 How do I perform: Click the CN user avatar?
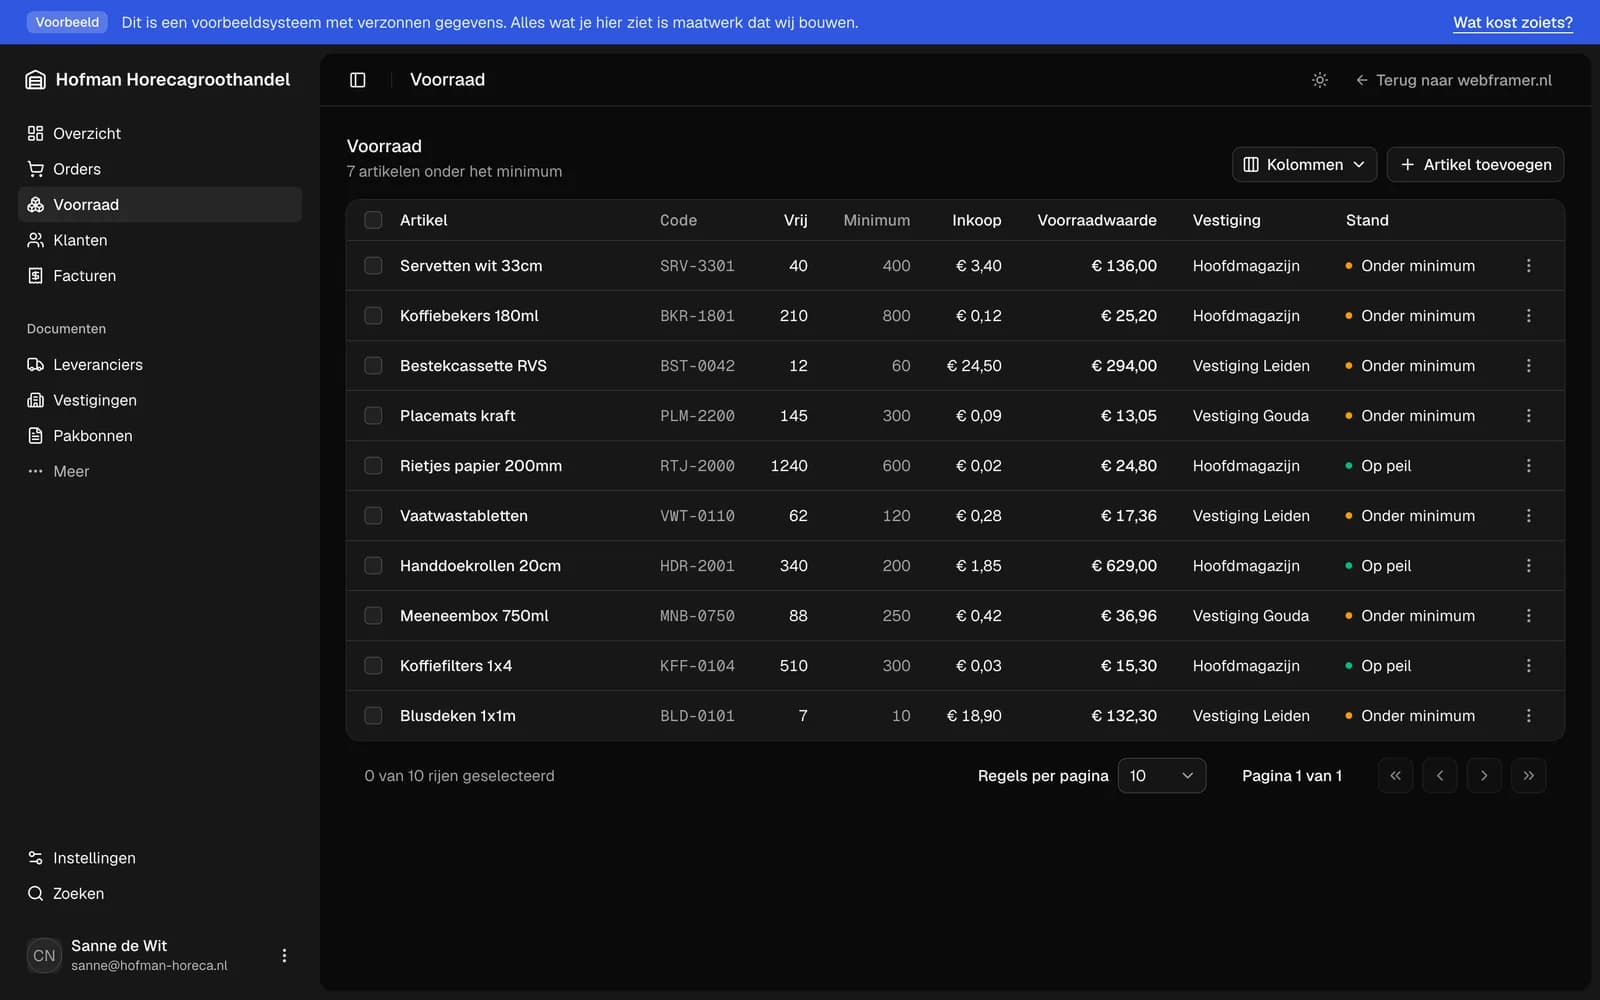[x=44, y=956]
